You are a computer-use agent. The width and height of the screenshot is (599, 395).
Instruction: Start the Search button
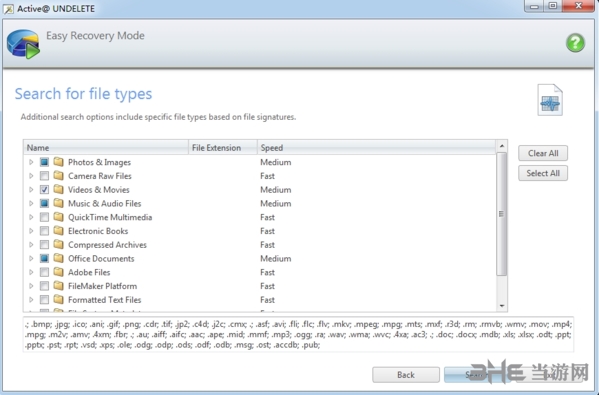tap(477, 375)
